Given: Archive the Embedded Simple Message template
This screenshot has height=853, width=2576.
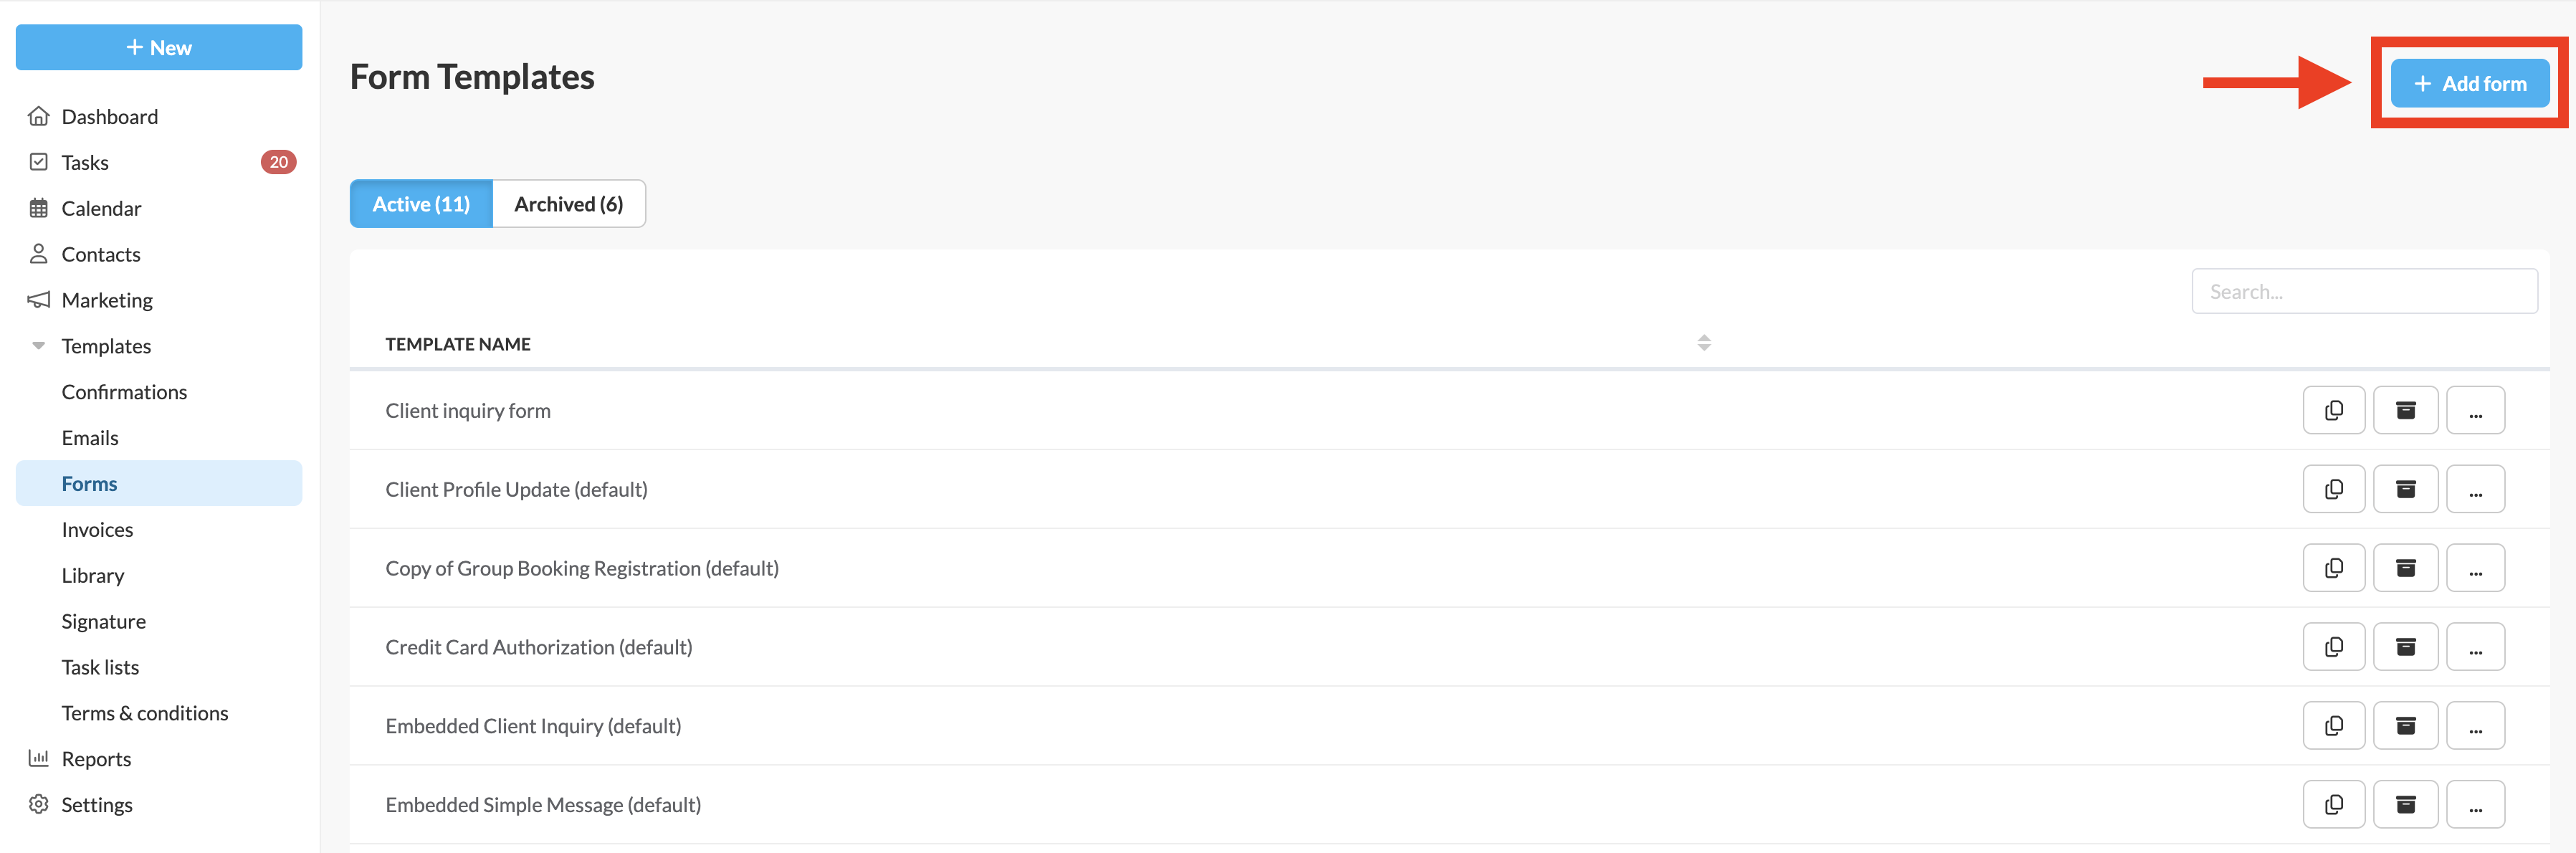Looking at the screenshot, I should click(x=2405, y=805).
